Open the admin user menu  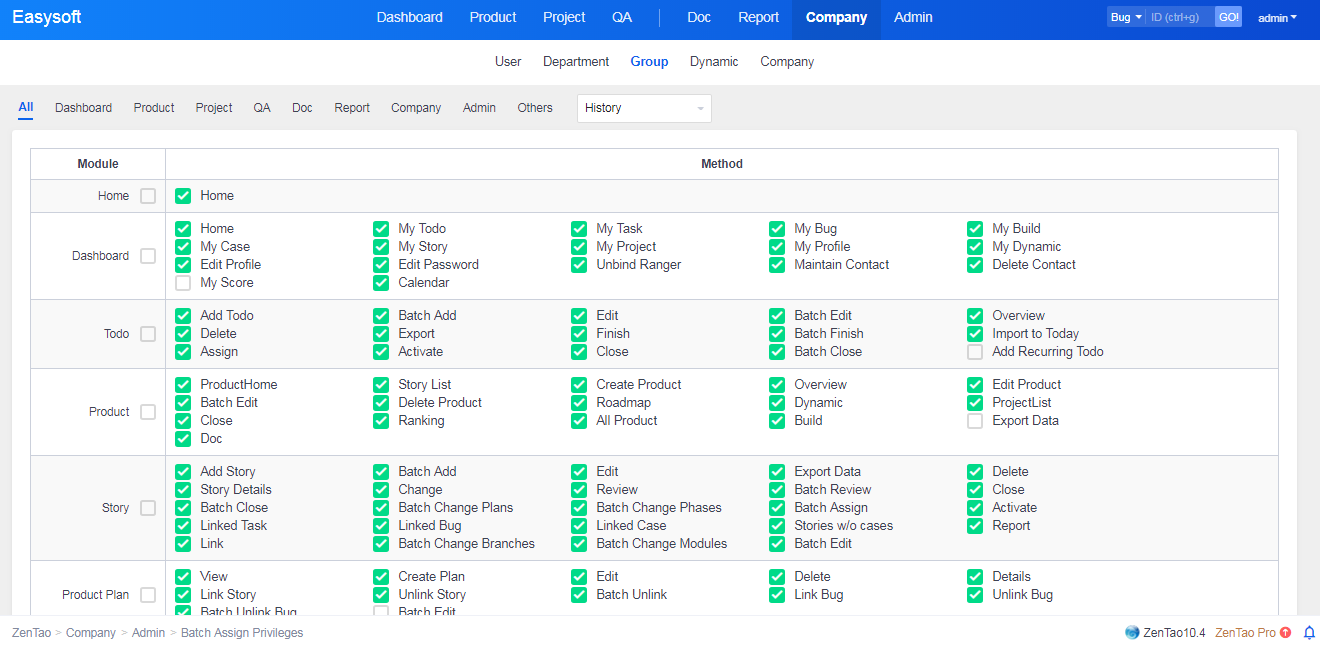tap(1277, 18)
